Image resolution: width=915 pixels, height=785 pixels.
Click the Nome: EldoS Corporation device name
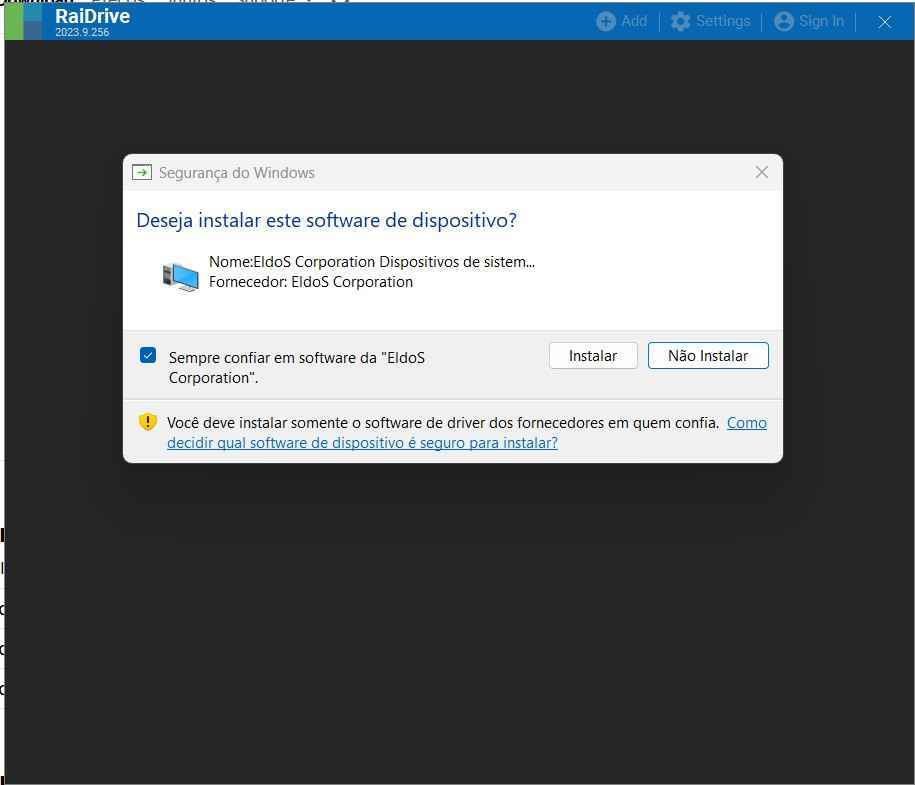tap(371, 262)
